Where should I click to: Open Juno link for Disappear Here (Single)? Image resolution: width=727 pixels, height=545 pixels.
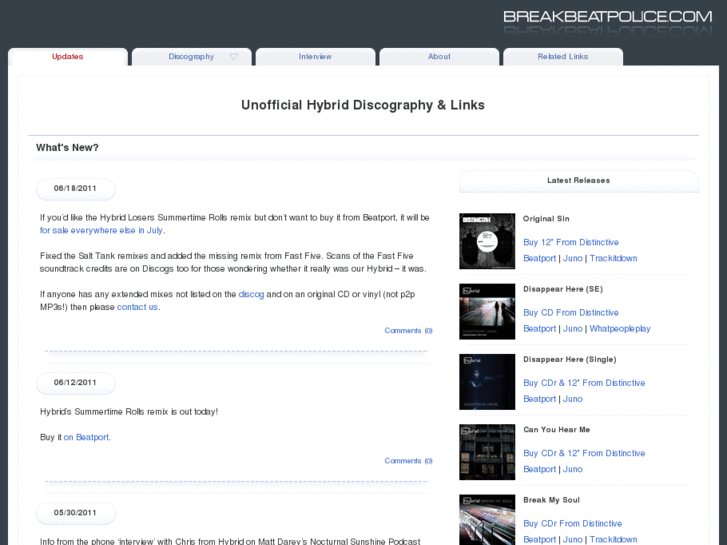click(573, 399)
